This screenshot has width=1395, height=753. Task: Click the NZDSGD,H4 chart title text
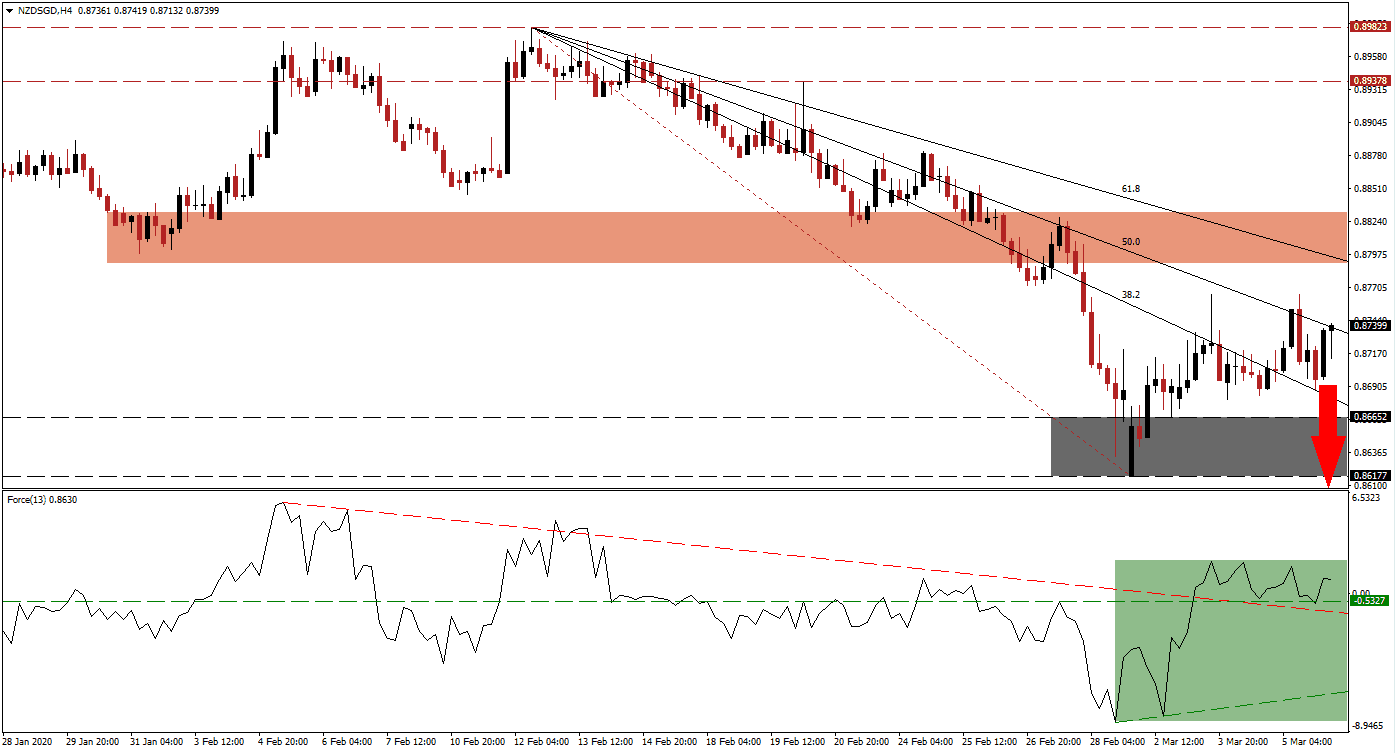43,9
